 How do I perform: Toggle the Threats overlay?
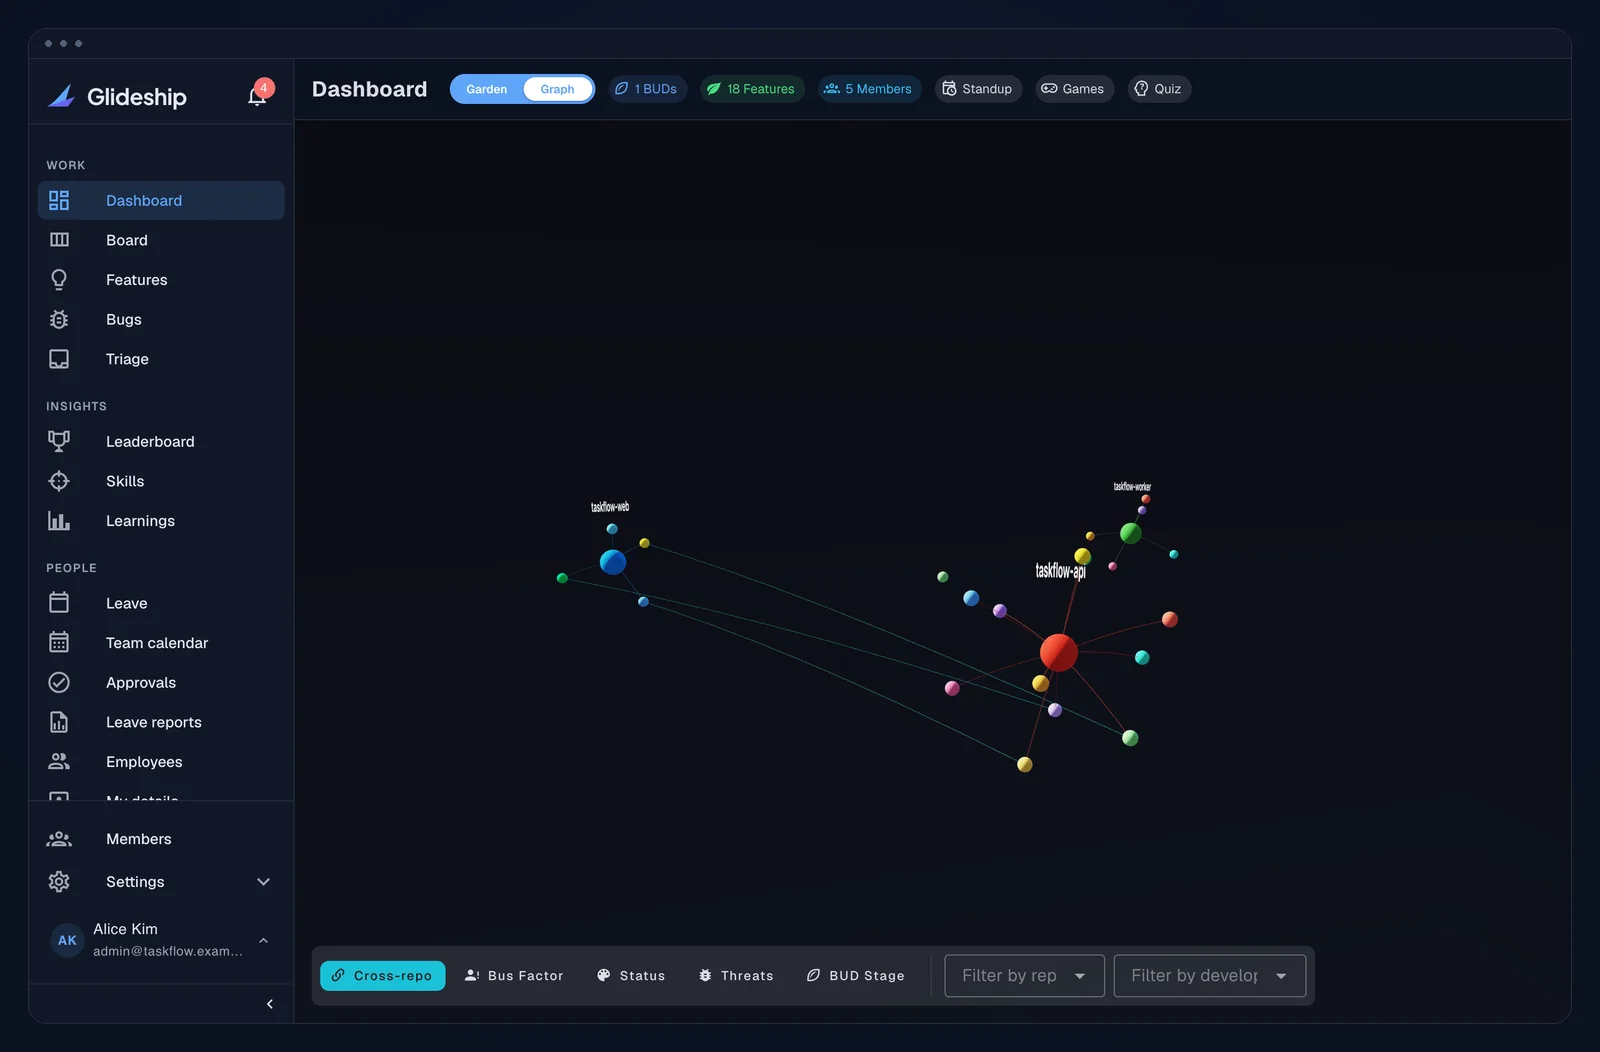click(736, 976)
